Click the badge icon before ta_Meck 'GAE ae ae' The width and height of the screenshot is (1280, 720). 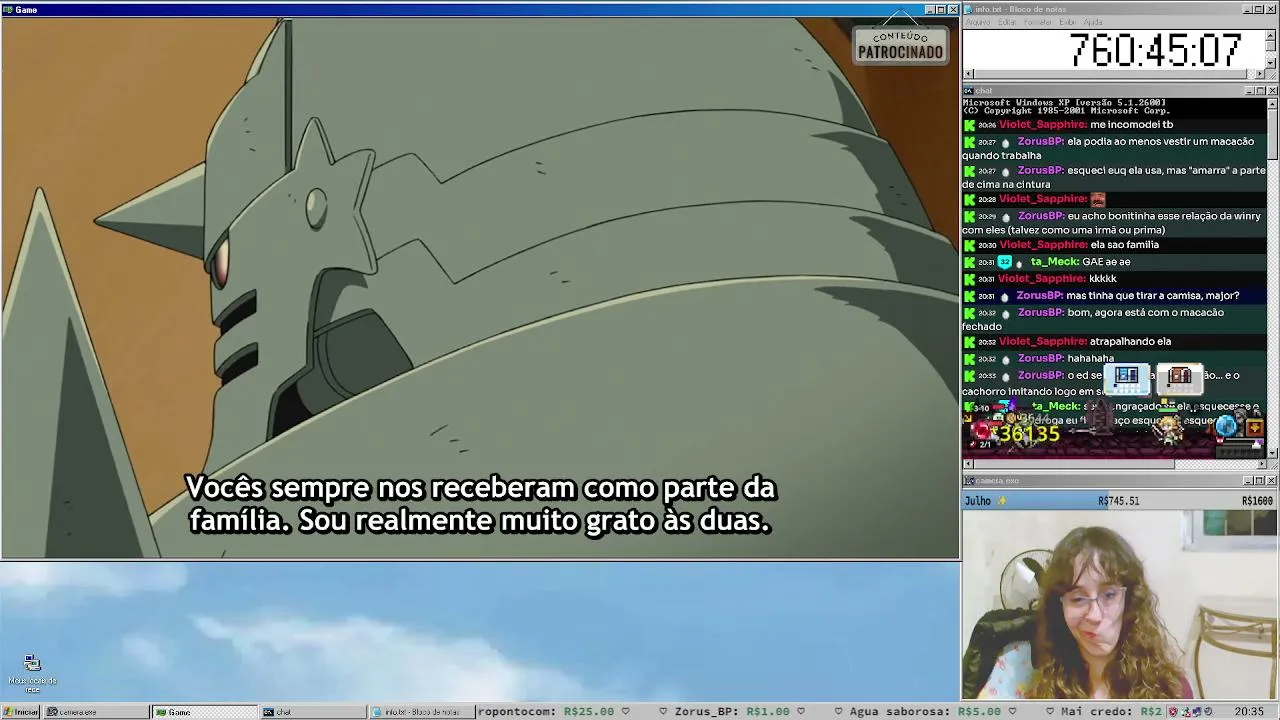(x=1005, y=262)
